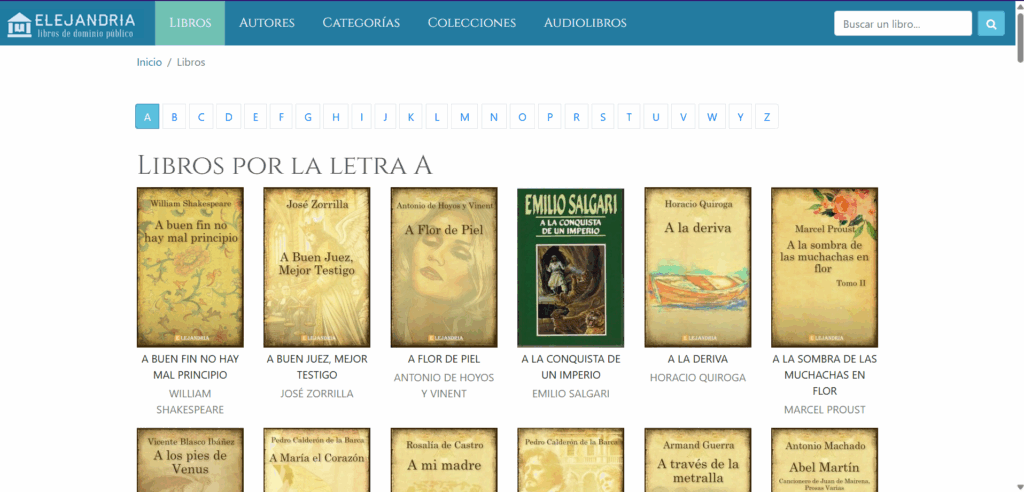Select letter Z in alphabet index
This screenshot has width=1024, height=492.
click(x=767, y=117)
